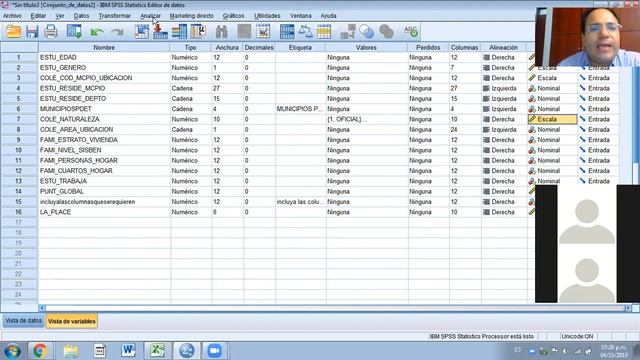Image resolution: width=640 pixels, height=360 pixels.
Task: Open Transformar menu
Action: pos(115,16)
